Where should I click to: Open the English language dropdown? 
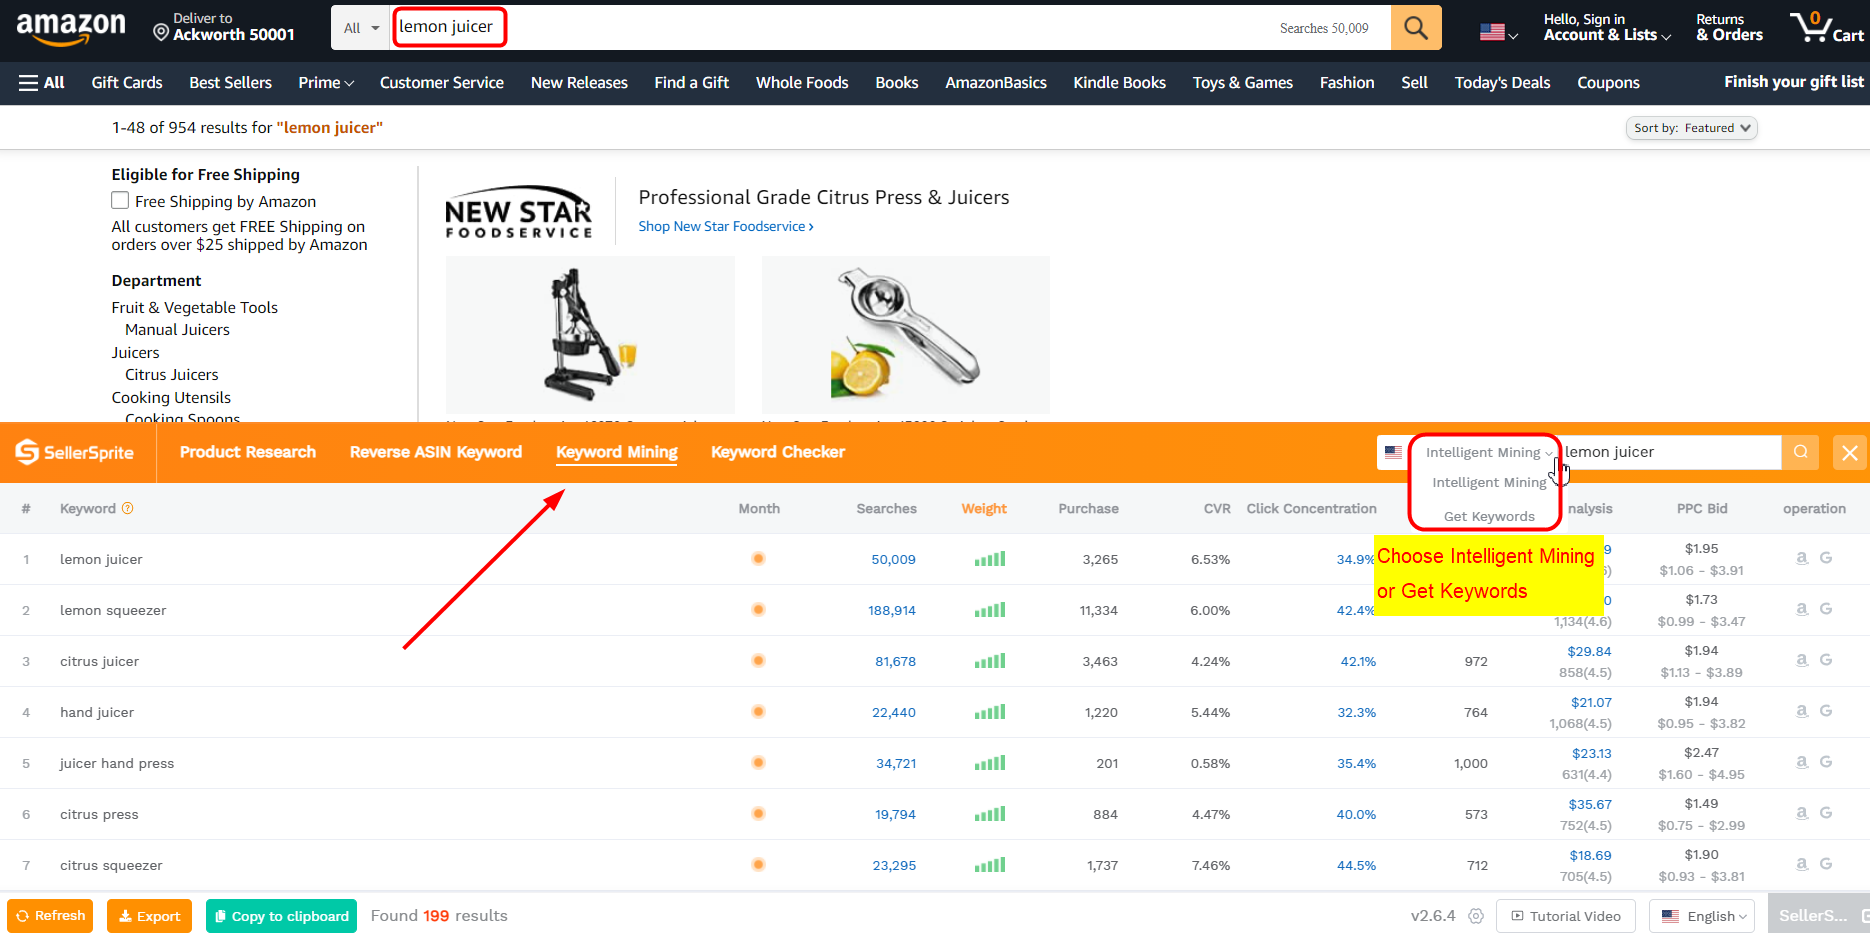click(x=1702, y=916)
